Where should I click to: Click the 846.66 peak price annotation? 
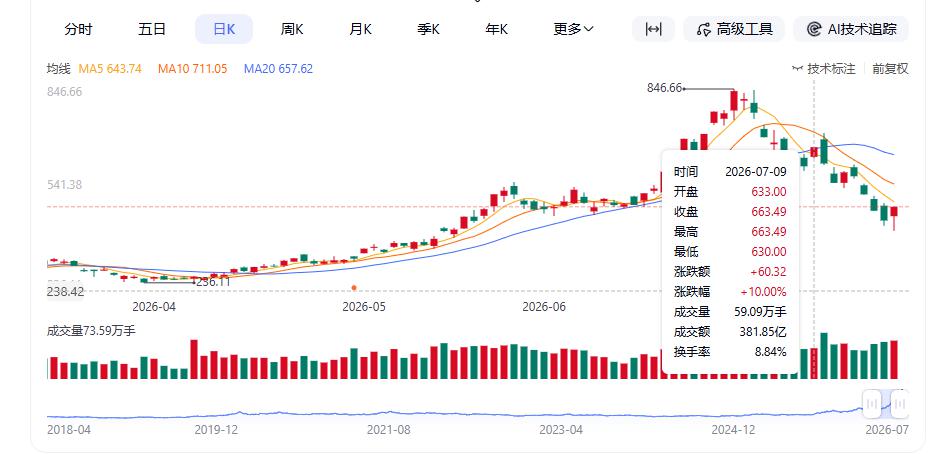665,88
